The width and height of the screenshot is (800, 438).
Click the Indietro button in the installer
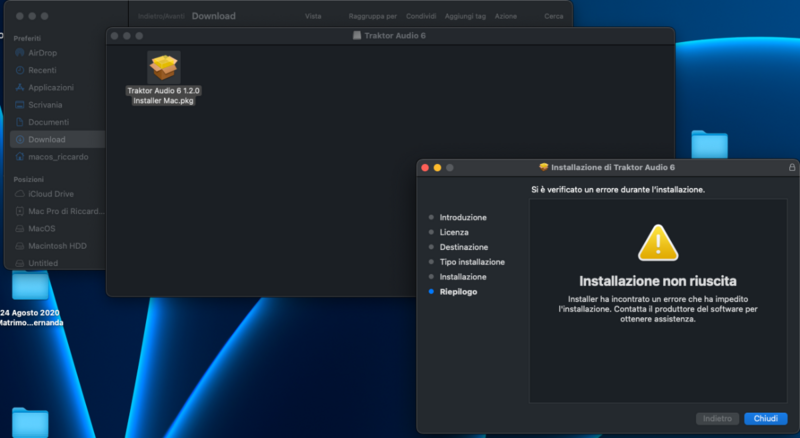pyautogui.click(x=717, y=418)
